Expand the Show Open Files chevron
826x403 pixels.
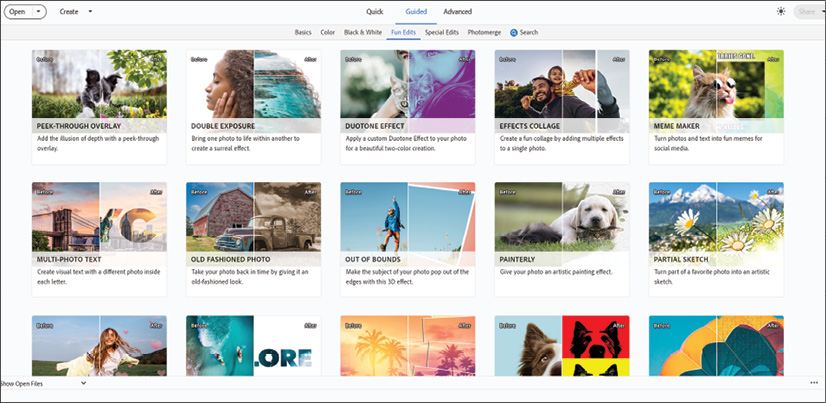click(83, 383)
